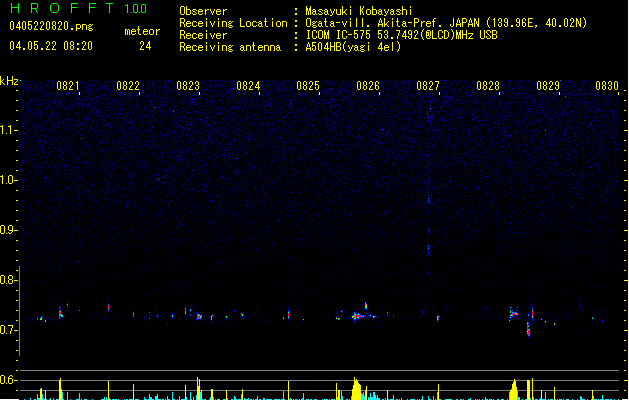629x400 pixels.
Task: Click the HROFFT 1.0.0 title text
Action: coord(78,8)
